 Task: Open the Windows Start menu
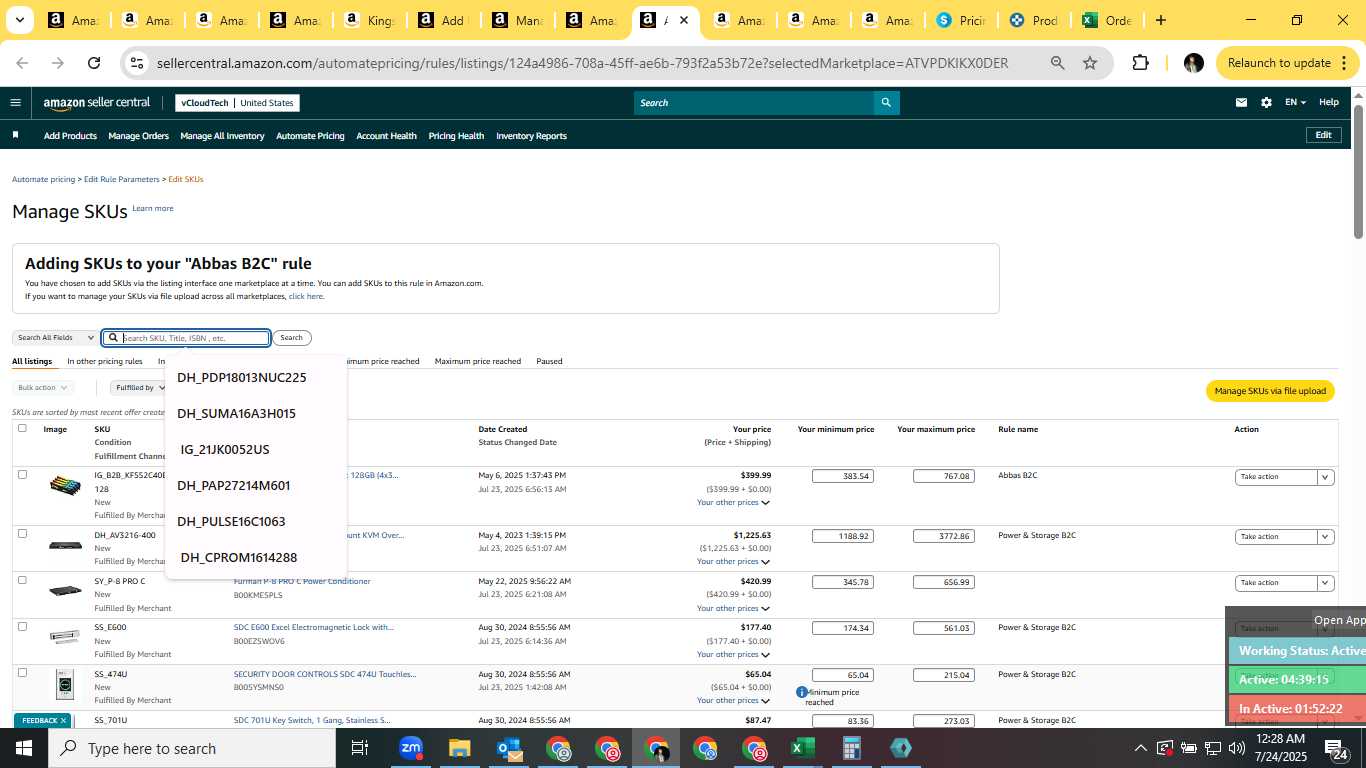point(24,748)
